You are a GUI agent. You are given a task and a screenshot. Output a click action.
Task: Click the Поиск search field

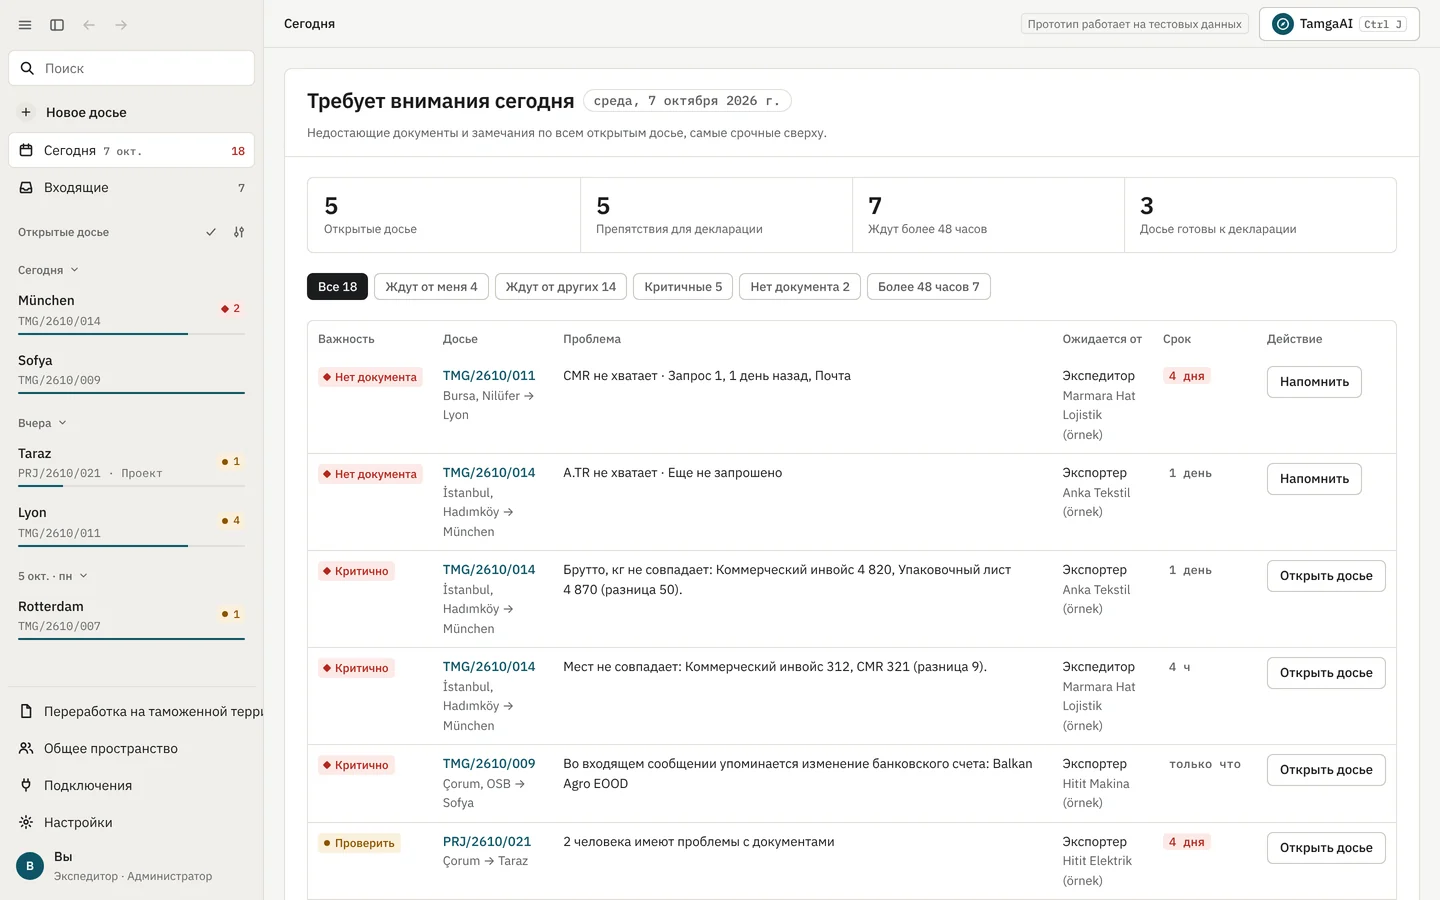(x=131, y=68)
